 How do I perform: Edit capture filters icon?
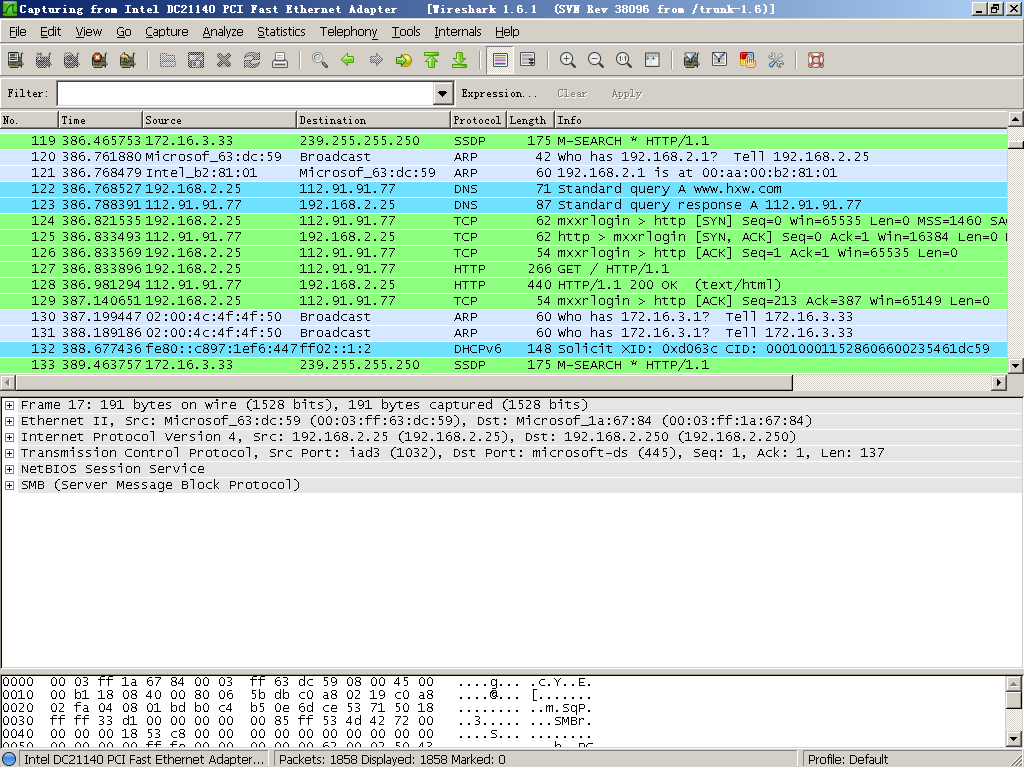[692, 60]
